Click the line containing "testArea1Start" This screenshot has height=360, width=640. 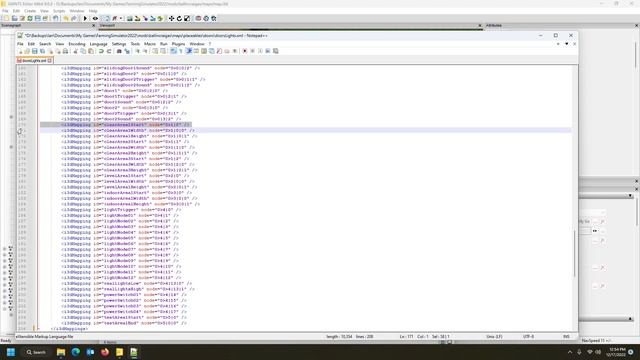124,317
